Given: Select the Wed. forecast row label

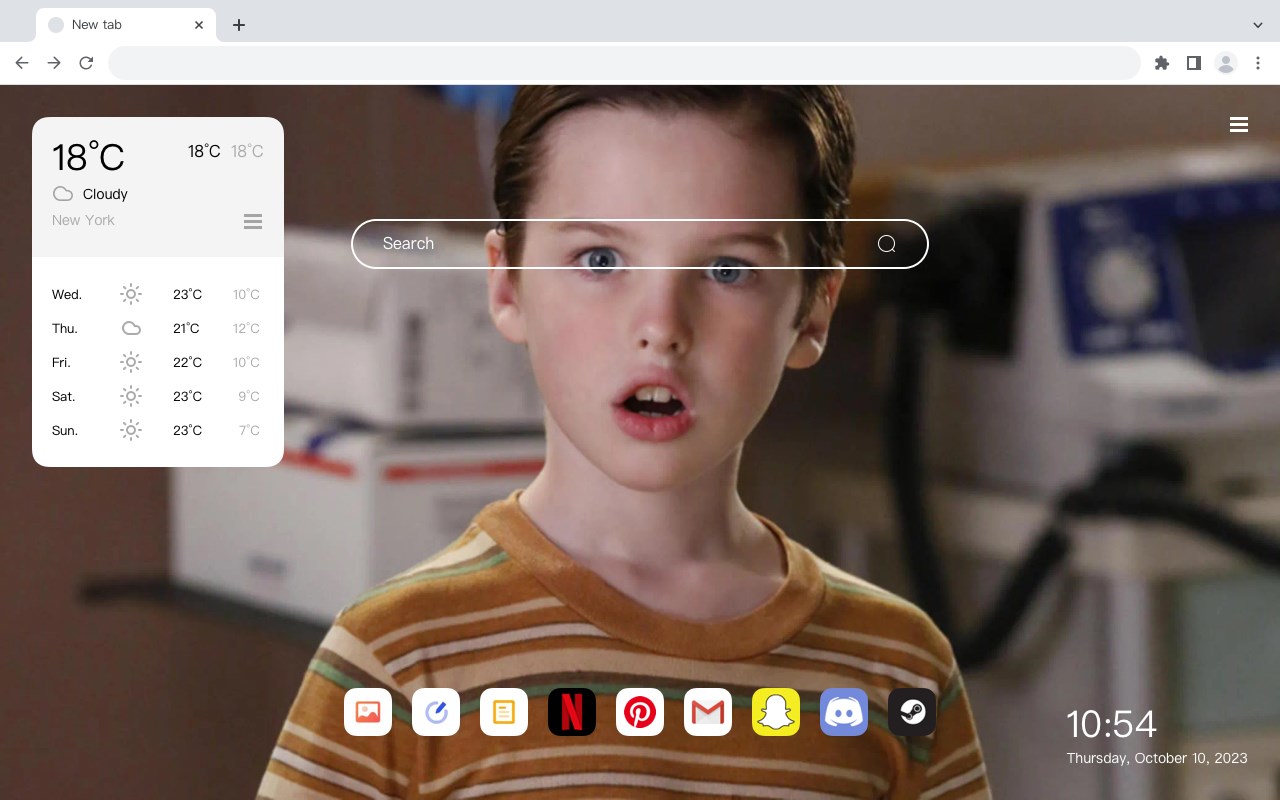Looking at the screenshot, I should tap(67, 294).
